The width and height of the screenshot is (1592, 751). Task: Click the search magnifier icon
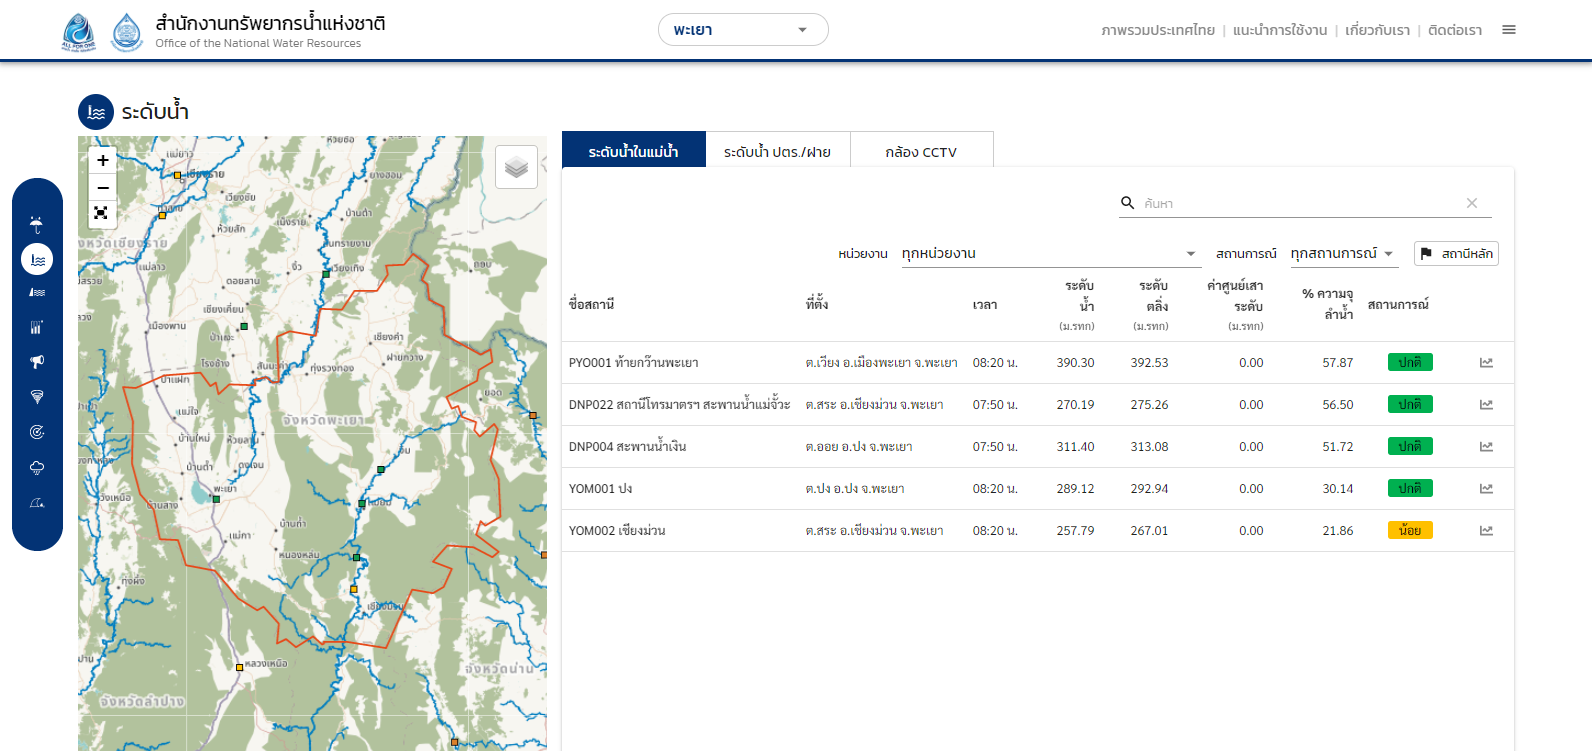tap(1127, 203)
